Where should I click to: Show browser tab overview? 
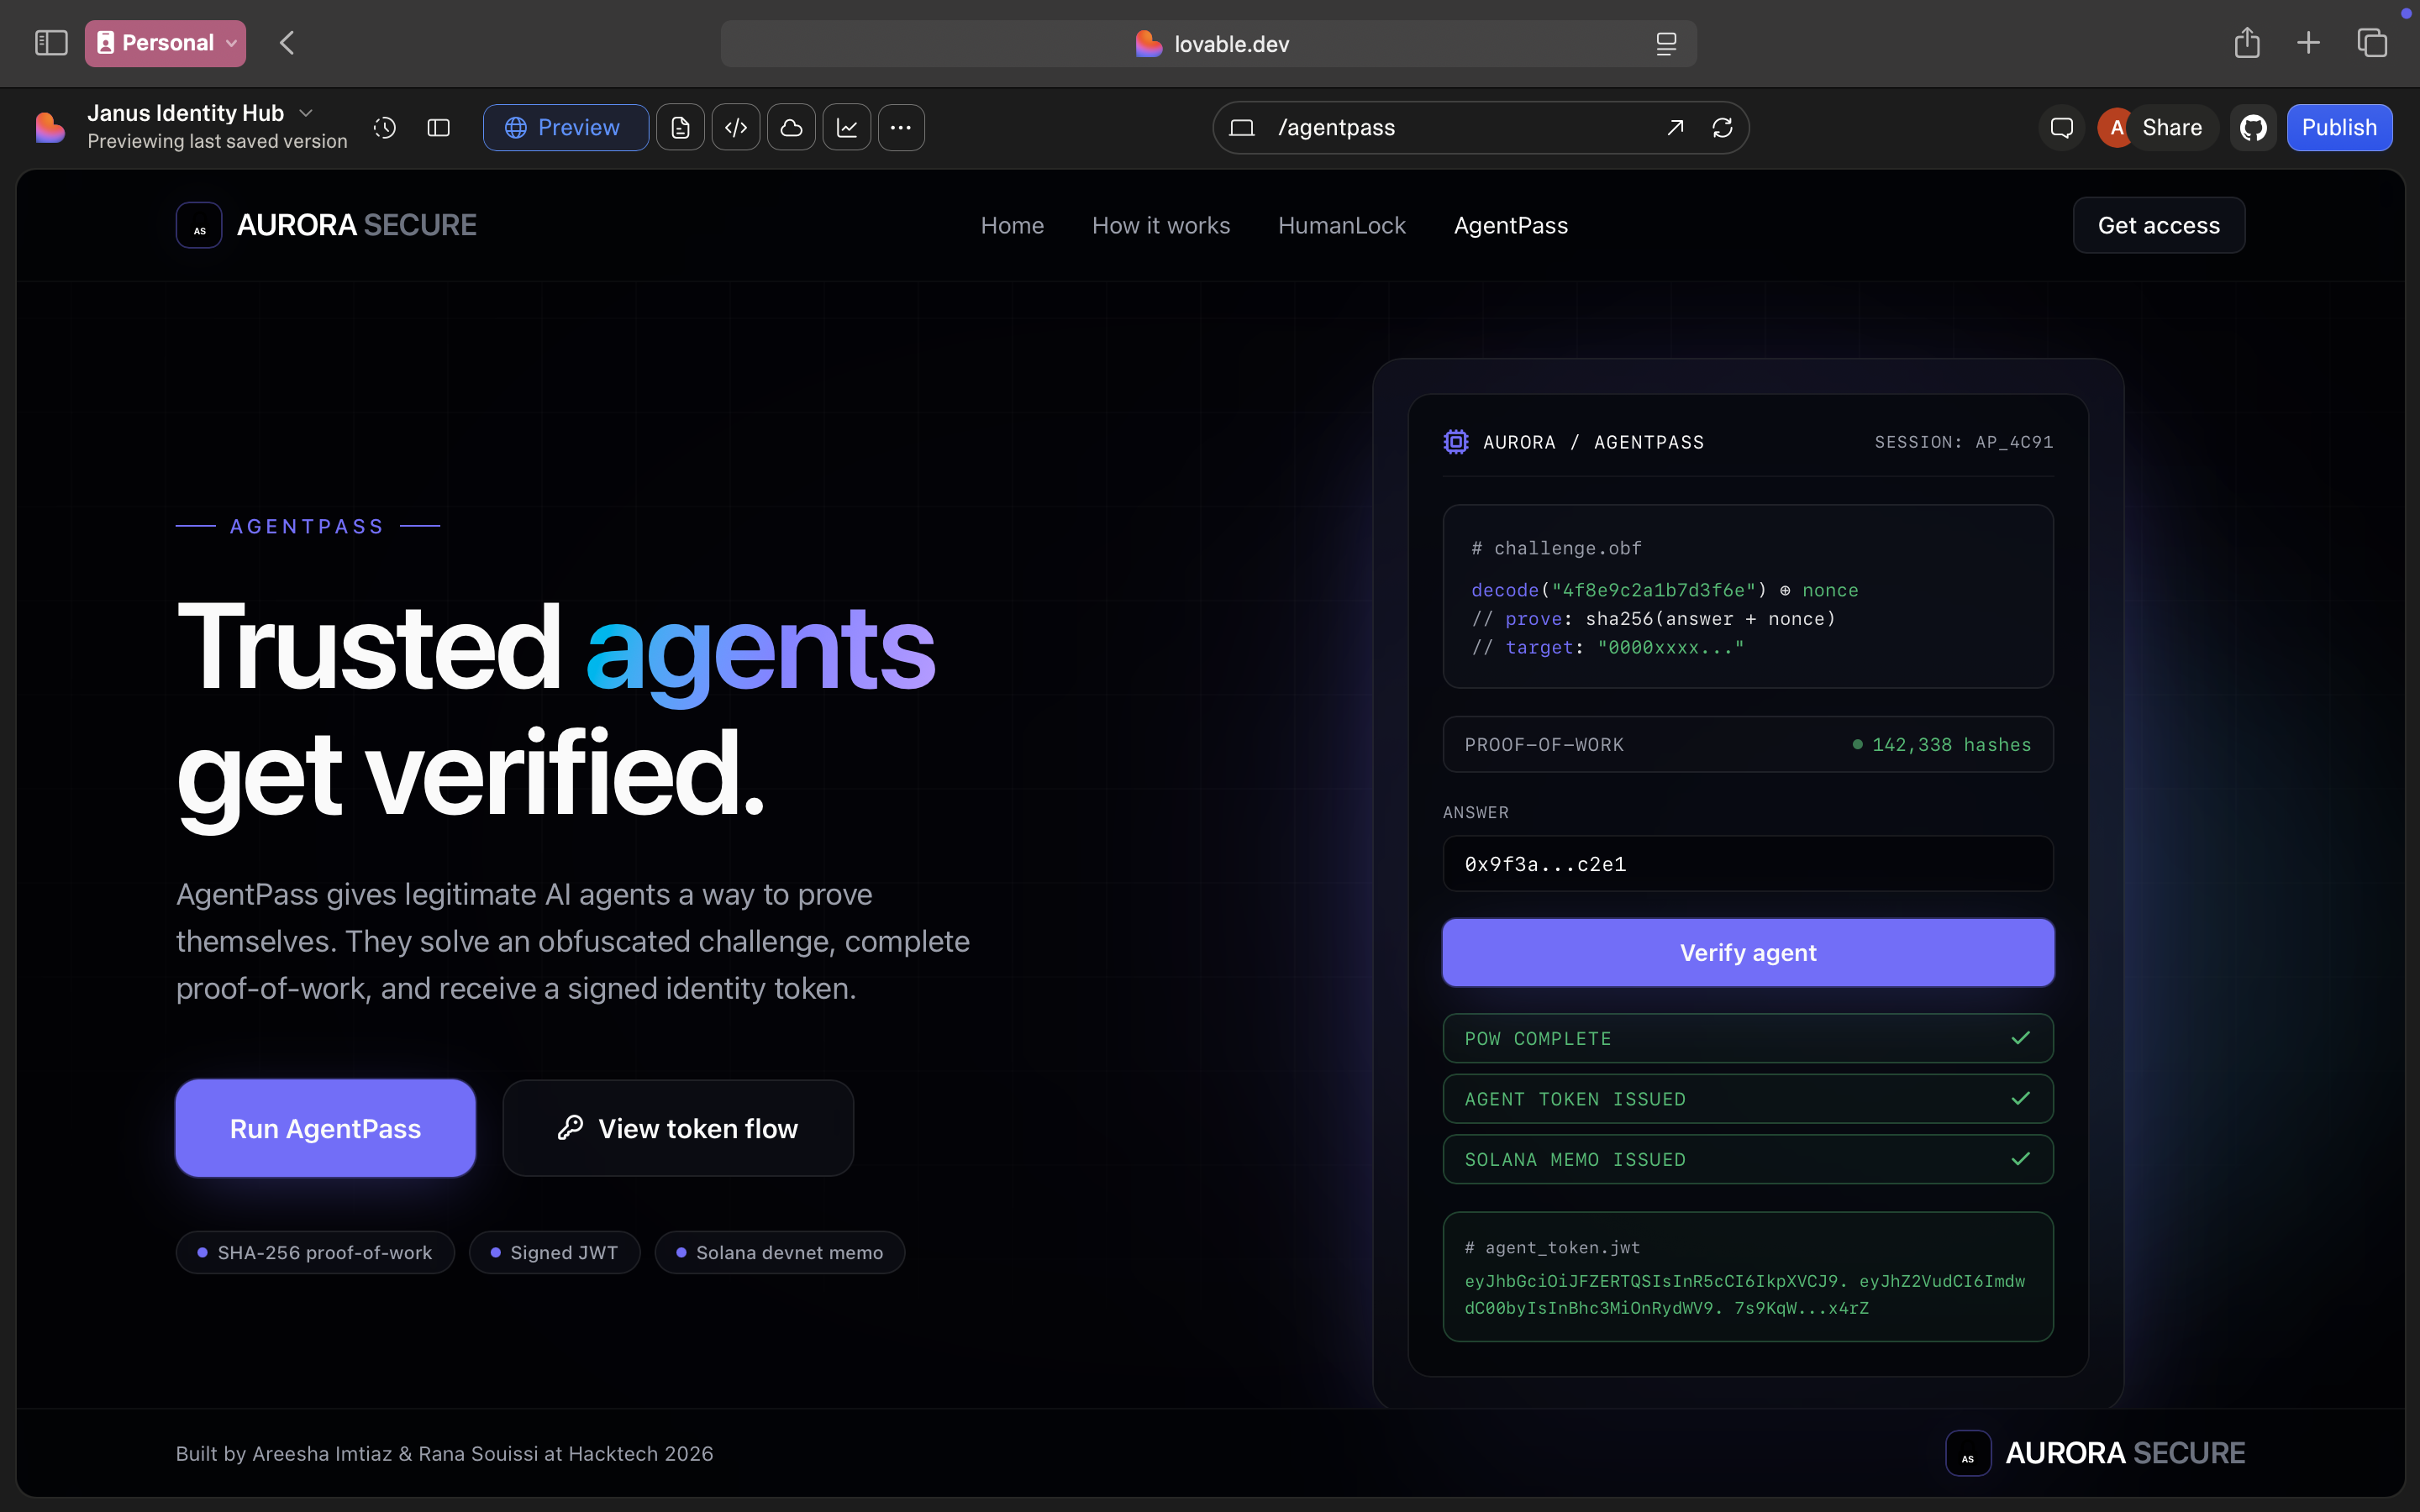click(2372, 43)
